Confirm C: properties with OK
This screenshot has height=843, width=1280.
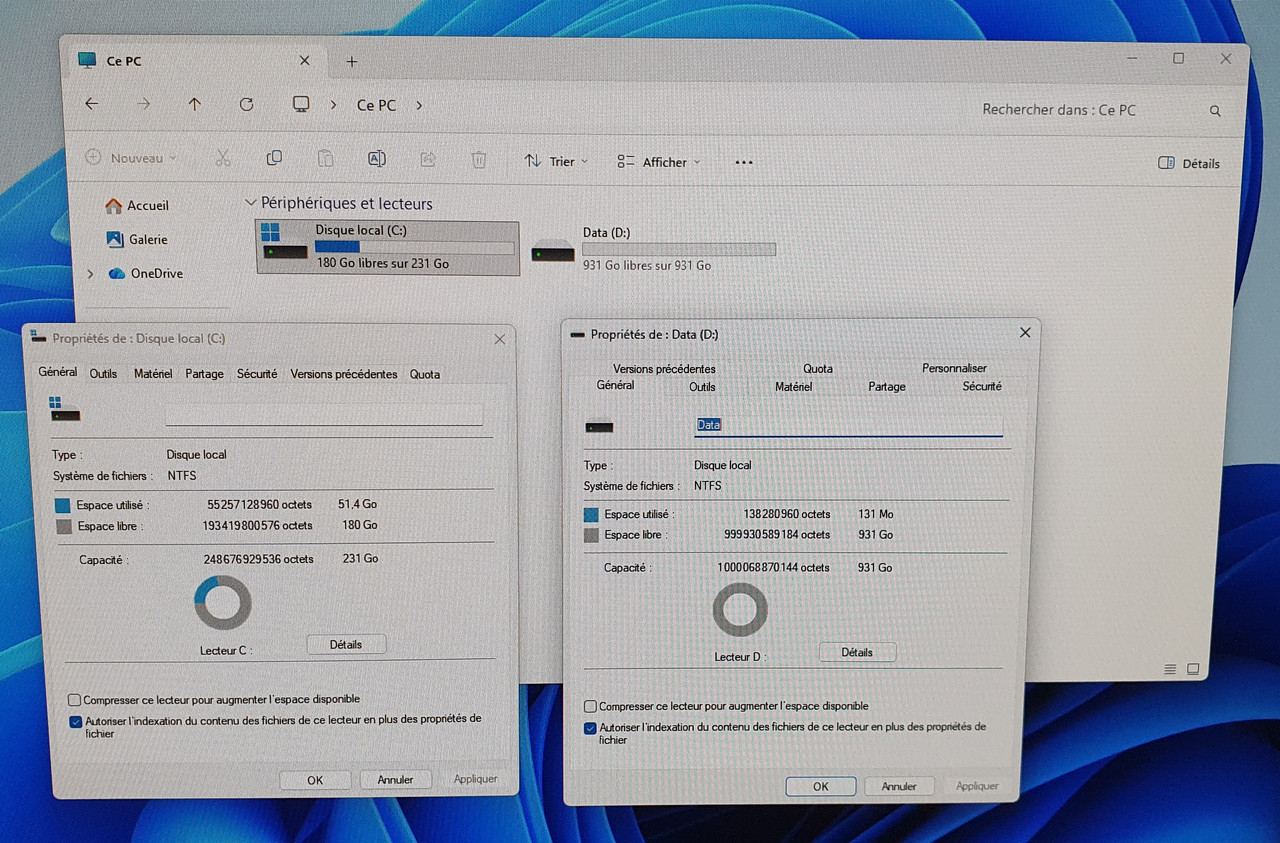(315, 780)
